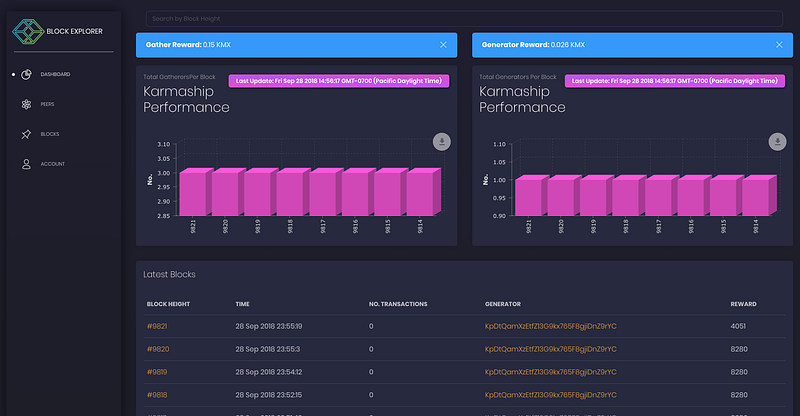Screen dimensions: 800x416
Task: Click the Search by Block Height field
Action: pos(464,19)
